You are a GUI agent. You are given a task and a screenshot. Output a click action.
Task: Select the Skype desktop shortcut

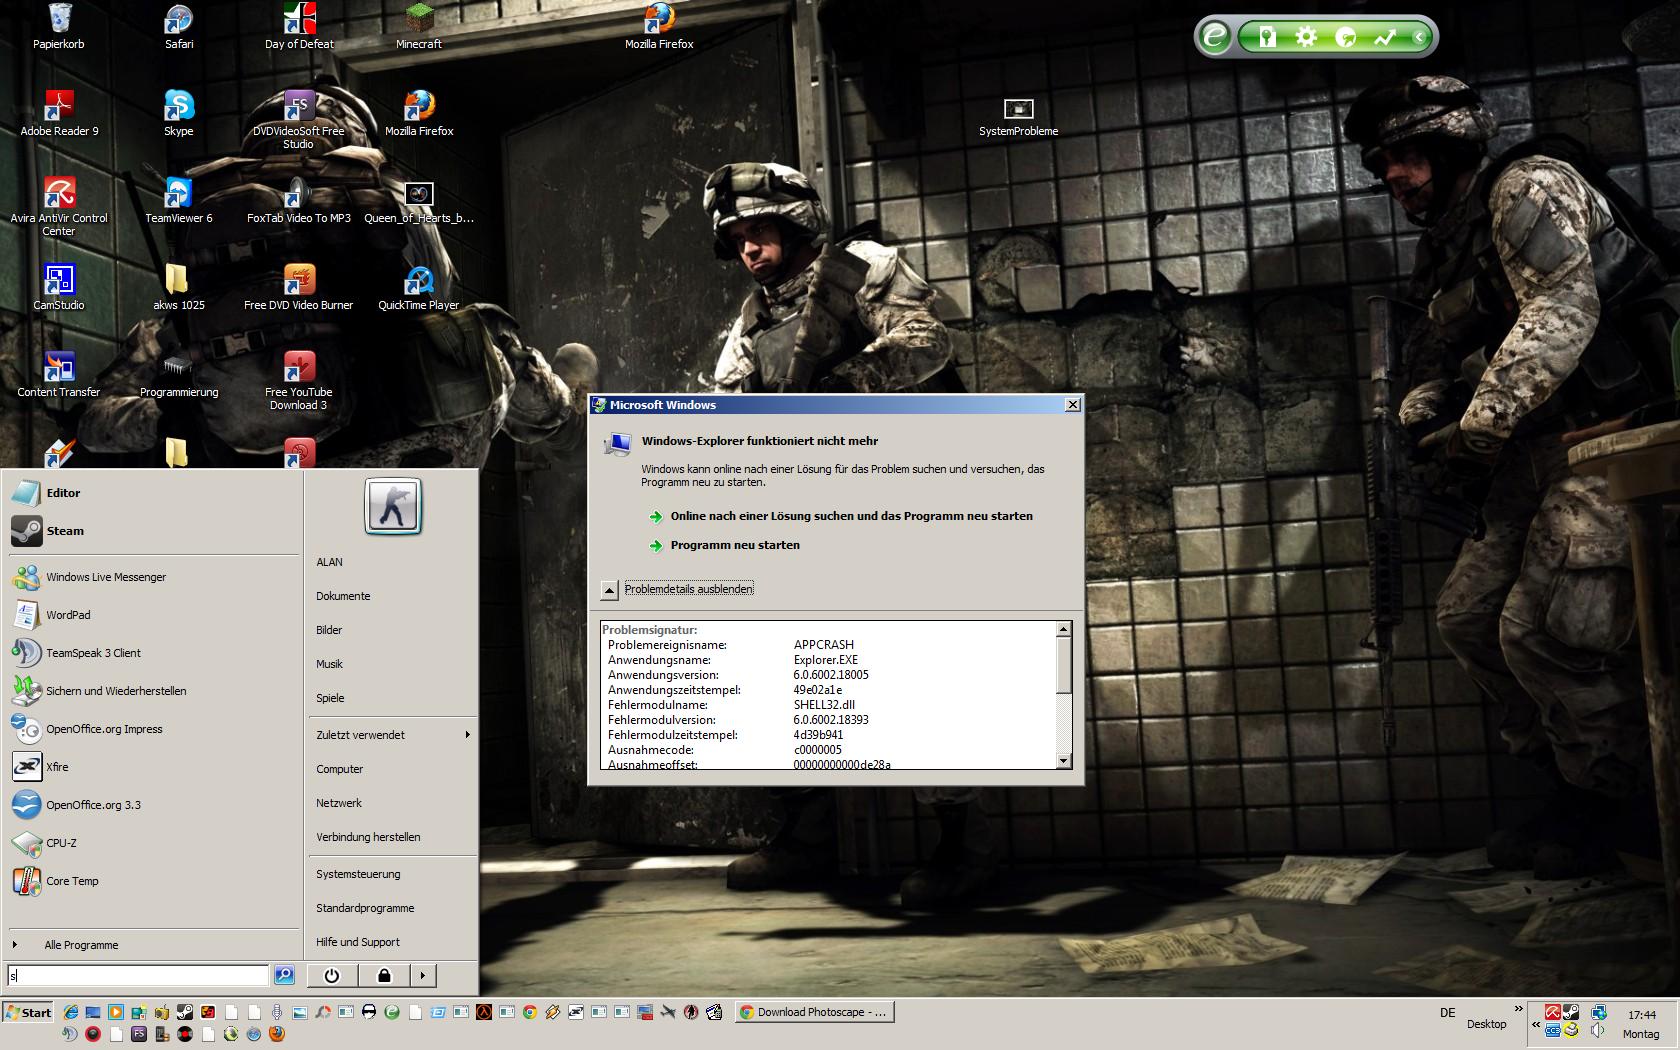pyautogui.click(x=179, y=113)
